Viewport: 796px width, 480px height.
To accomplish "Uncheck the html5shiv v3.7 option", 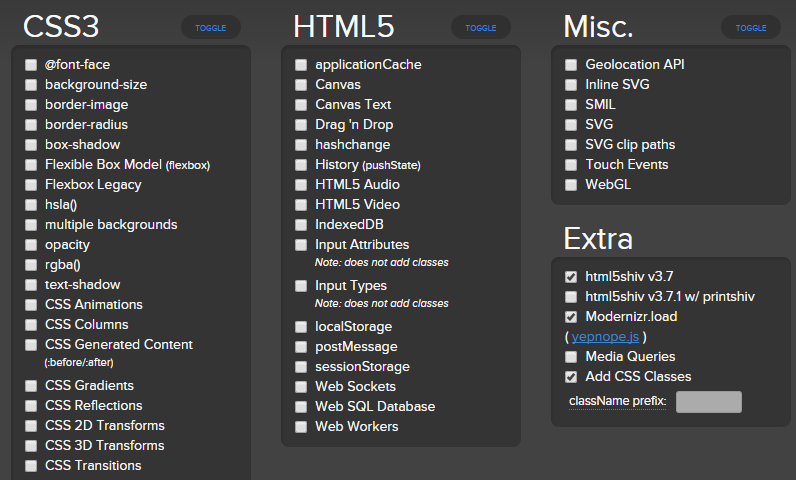I will pos(571,277).
